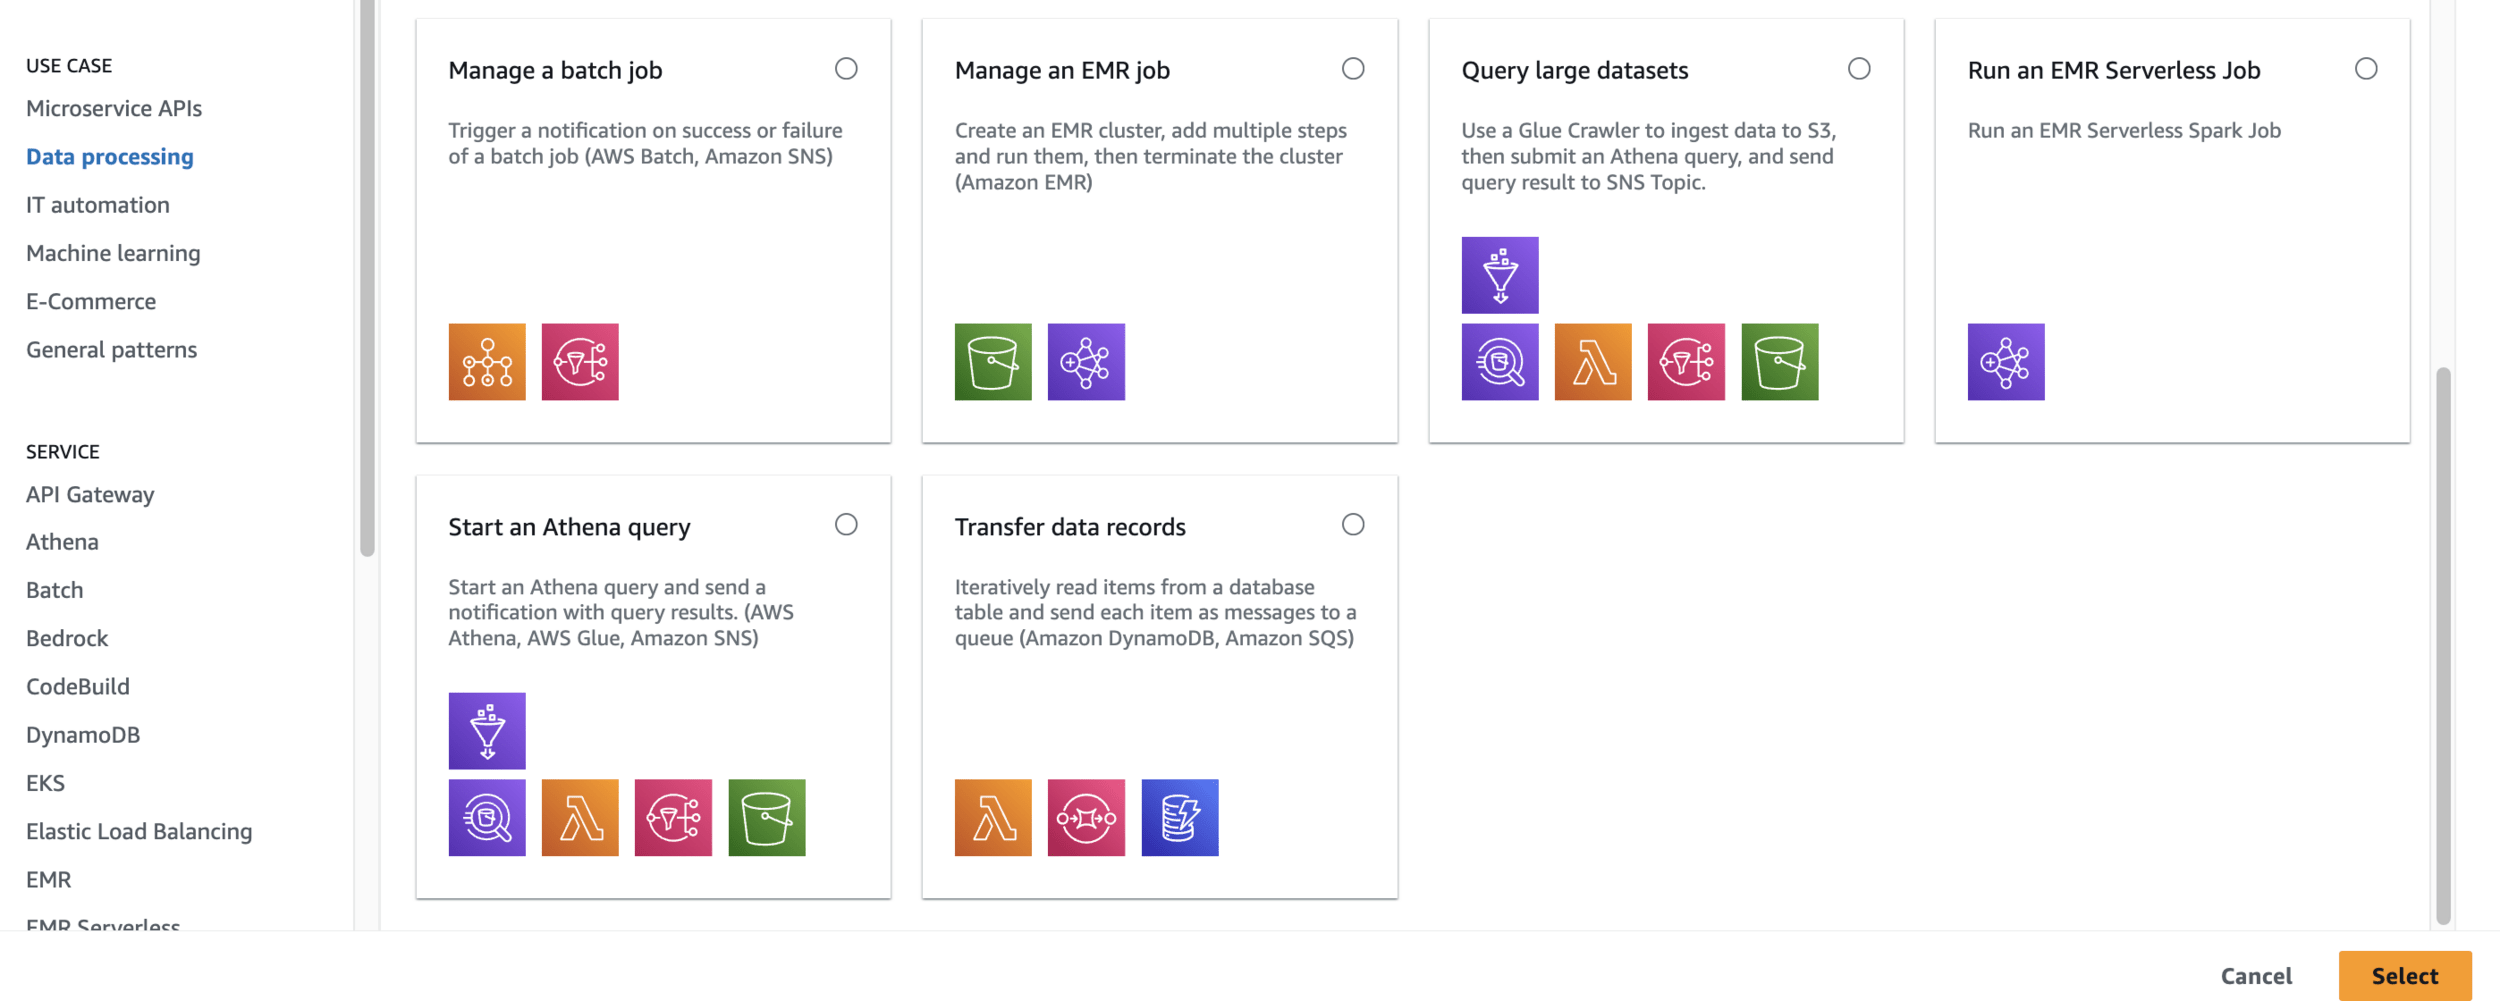Filter templates by Bedrock service
Viewport: 2500px width, 1001px height.
[x=67, y=638]
